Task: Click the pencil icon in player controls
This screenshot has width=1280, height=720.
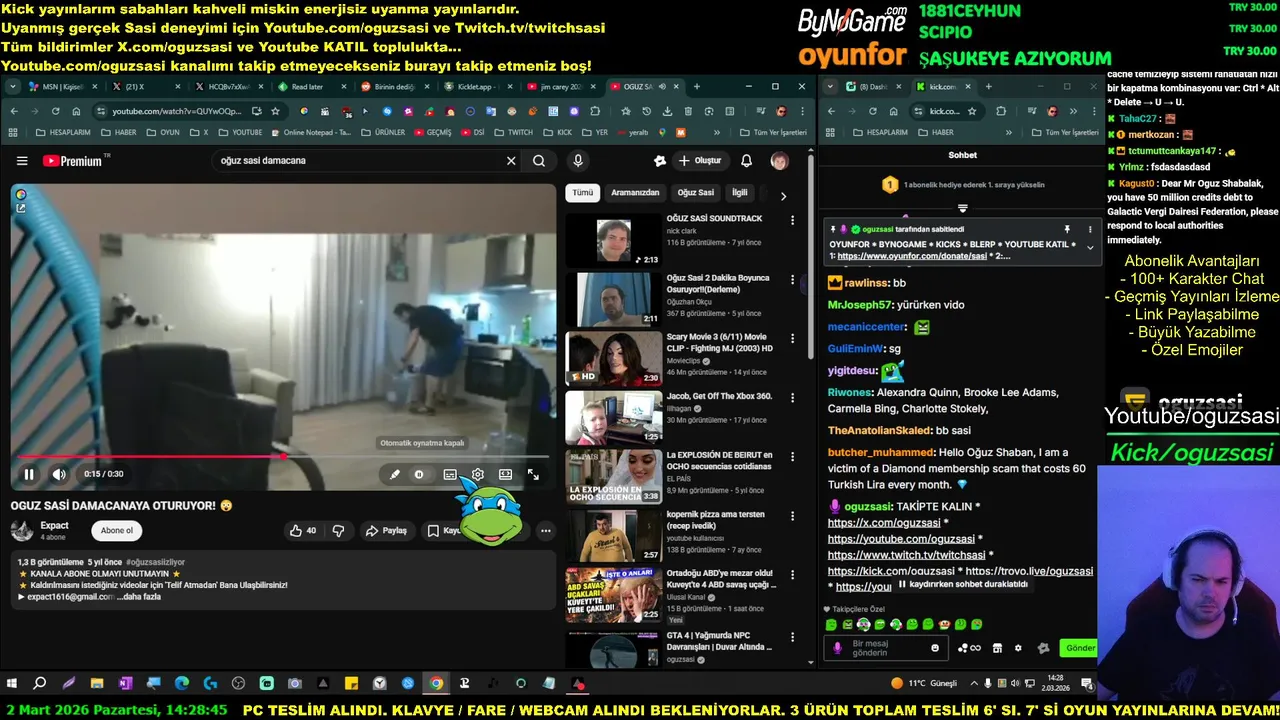Action: (395, 475)
